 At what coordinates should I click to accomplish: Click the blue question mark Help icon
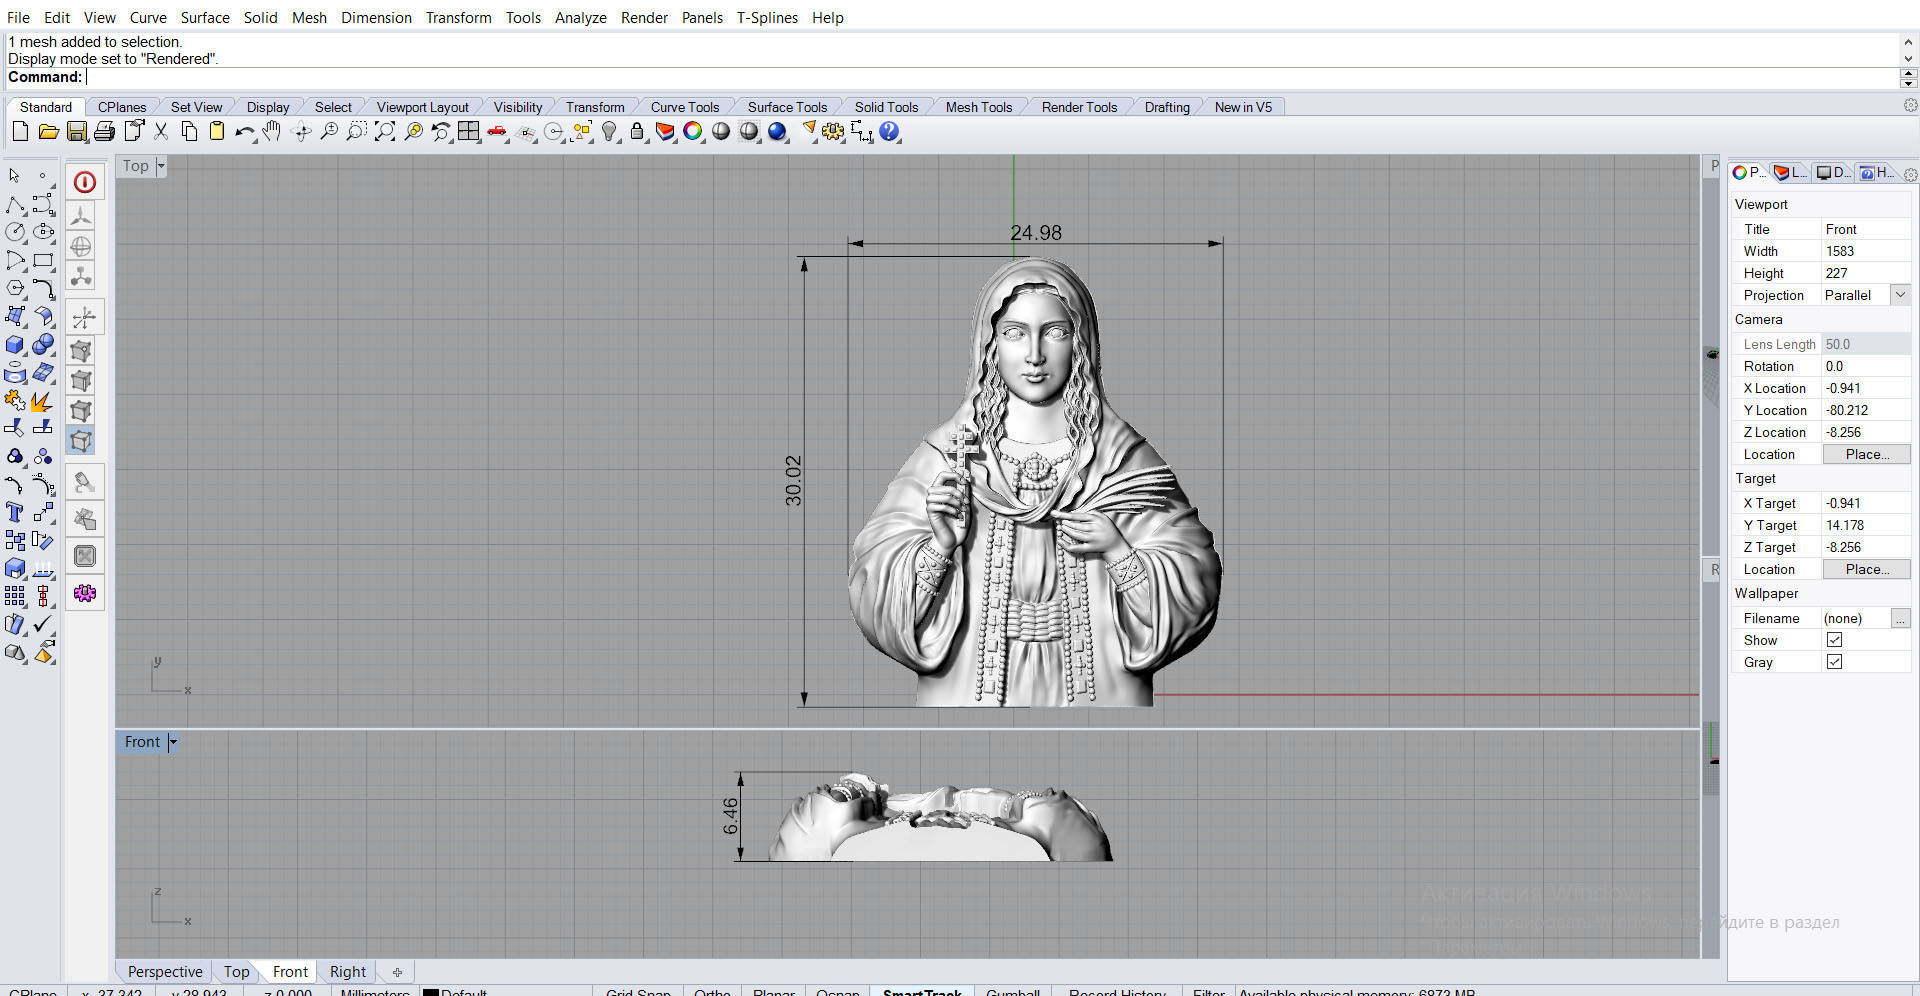[x=889, y=131]
